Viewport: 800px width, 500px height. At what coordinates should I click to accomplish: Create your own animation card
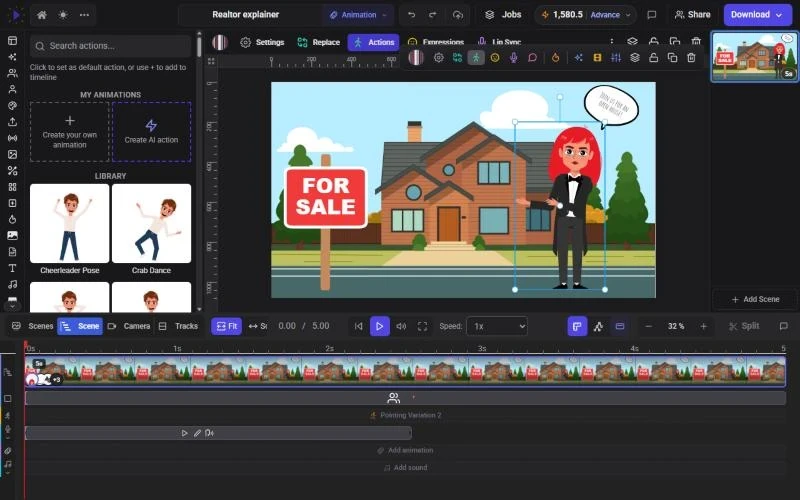(x=69, y=132)
